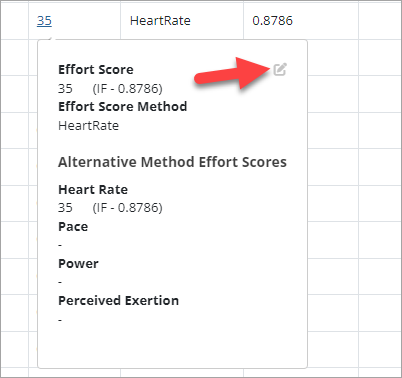Click Alternative Method Effort Scores heading
402x378 pixels.
172,162
